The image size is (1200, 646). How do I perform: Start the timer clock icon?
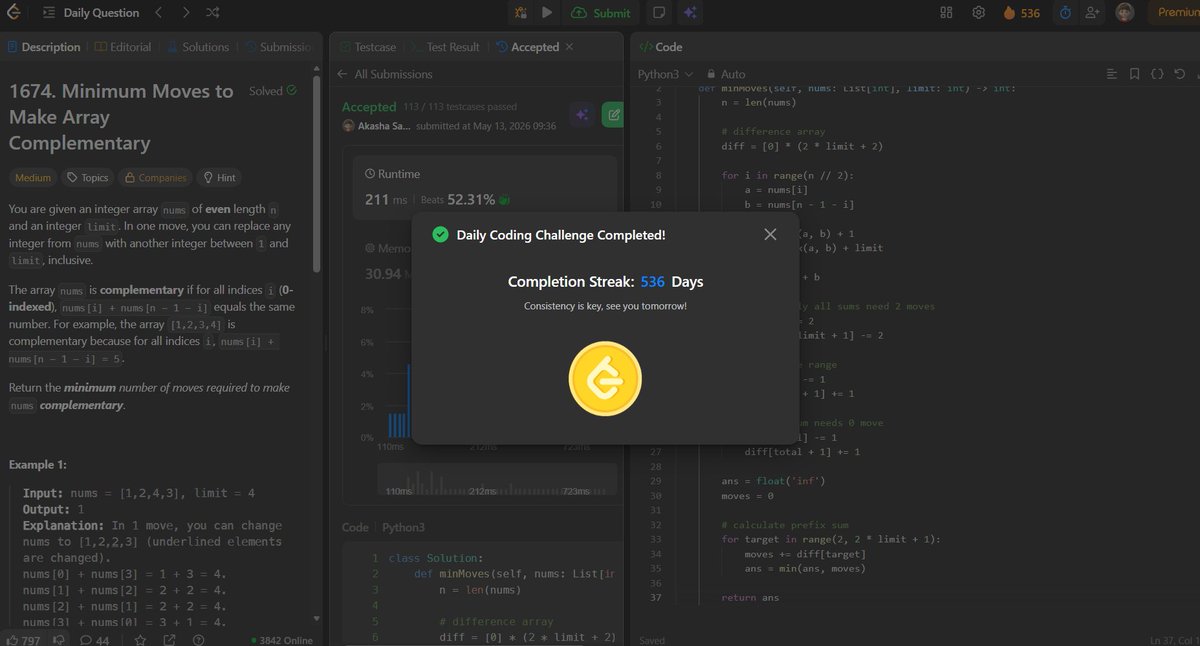(x=1065, y=13)
